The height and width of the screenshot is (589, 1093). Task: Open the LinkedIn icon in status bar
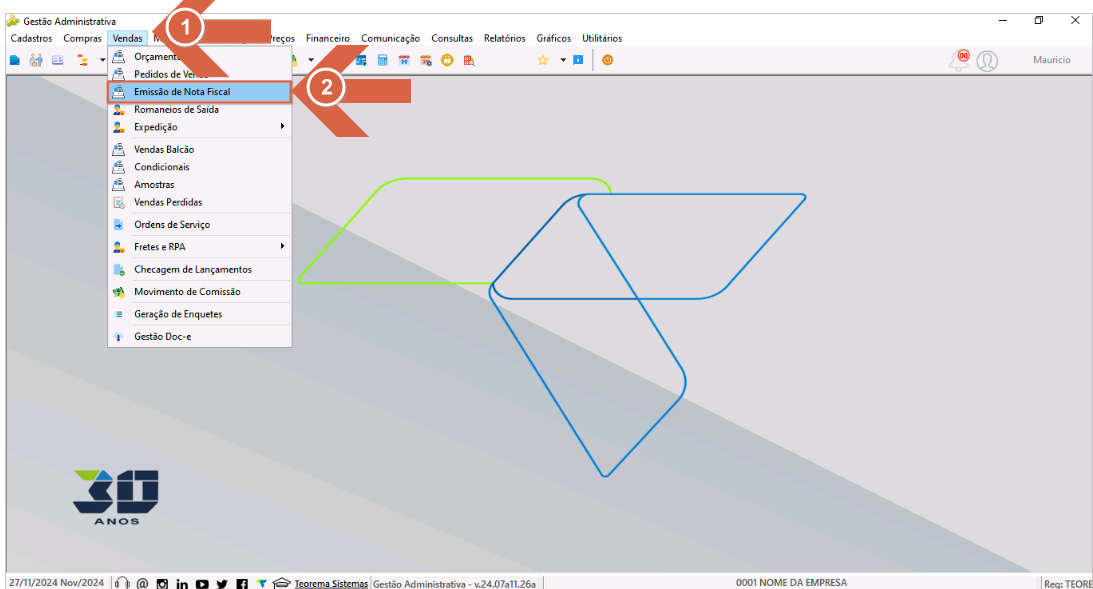coord(182,583)
